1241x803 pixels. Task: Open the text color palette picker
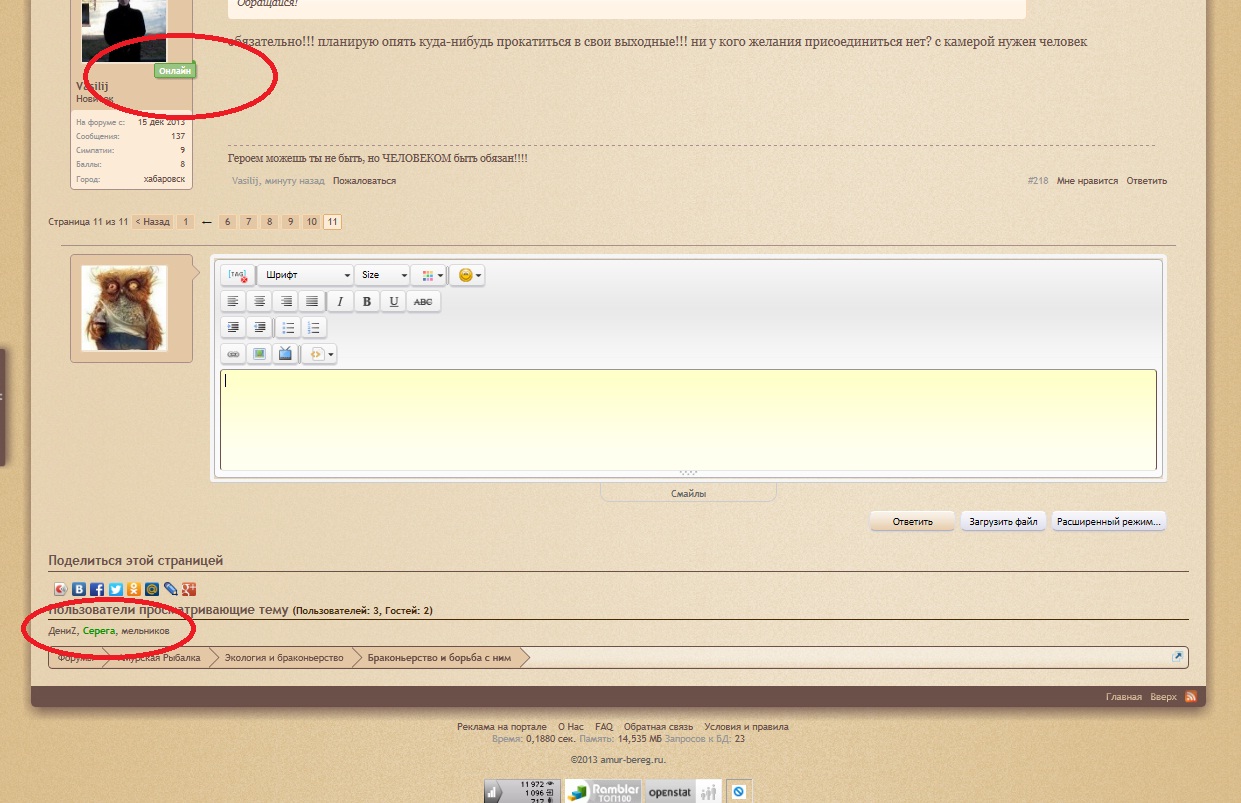(x=428, y=275)
